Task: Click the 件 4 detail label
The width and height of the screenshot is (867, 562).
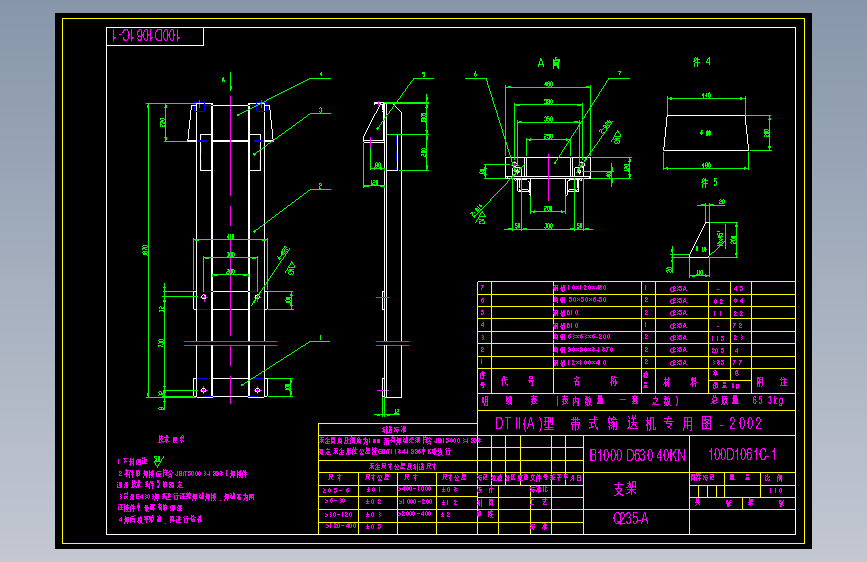Action: [702, 62]
